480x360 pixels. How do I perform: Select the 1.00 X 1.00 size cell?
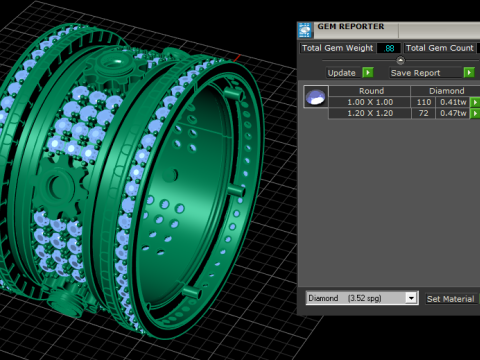pos(370,102)
